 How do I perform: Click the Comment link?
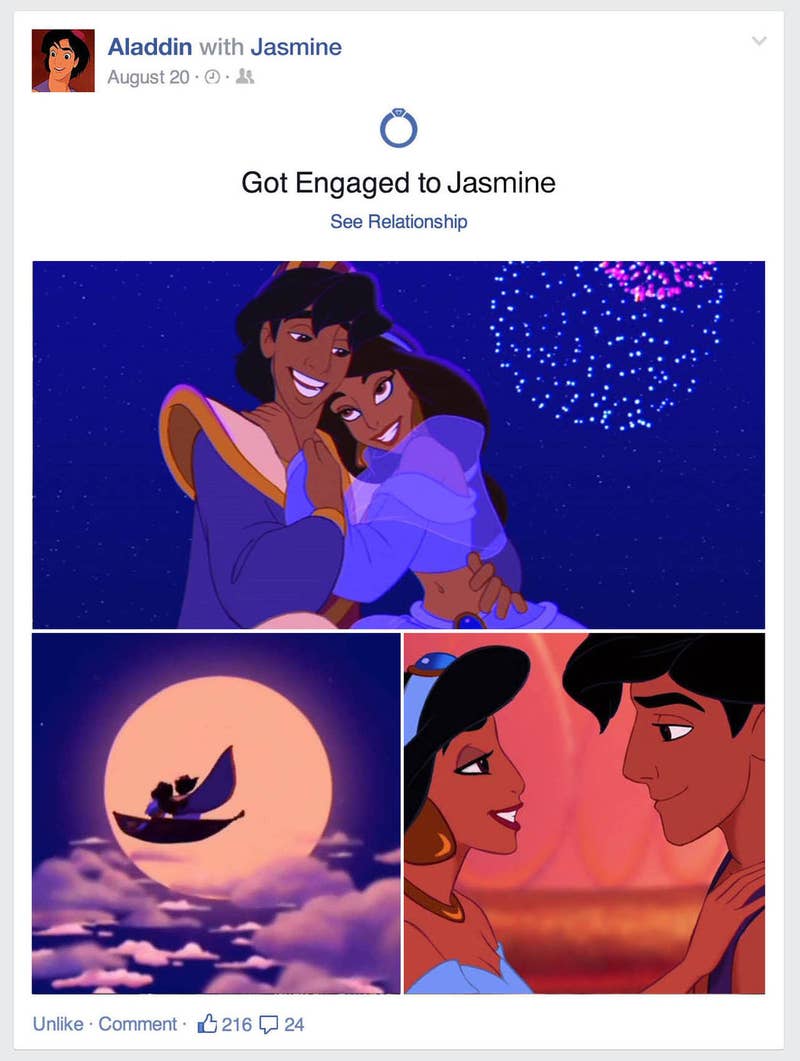pyautogui.click(x=137, y=1024)
